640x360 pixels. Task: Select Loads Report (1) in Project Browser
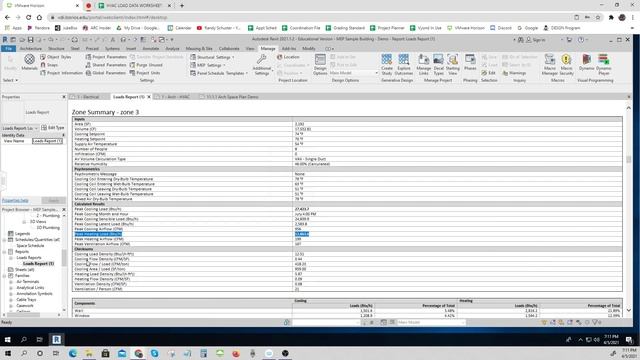pyautogui.click(x=38, y=264)
